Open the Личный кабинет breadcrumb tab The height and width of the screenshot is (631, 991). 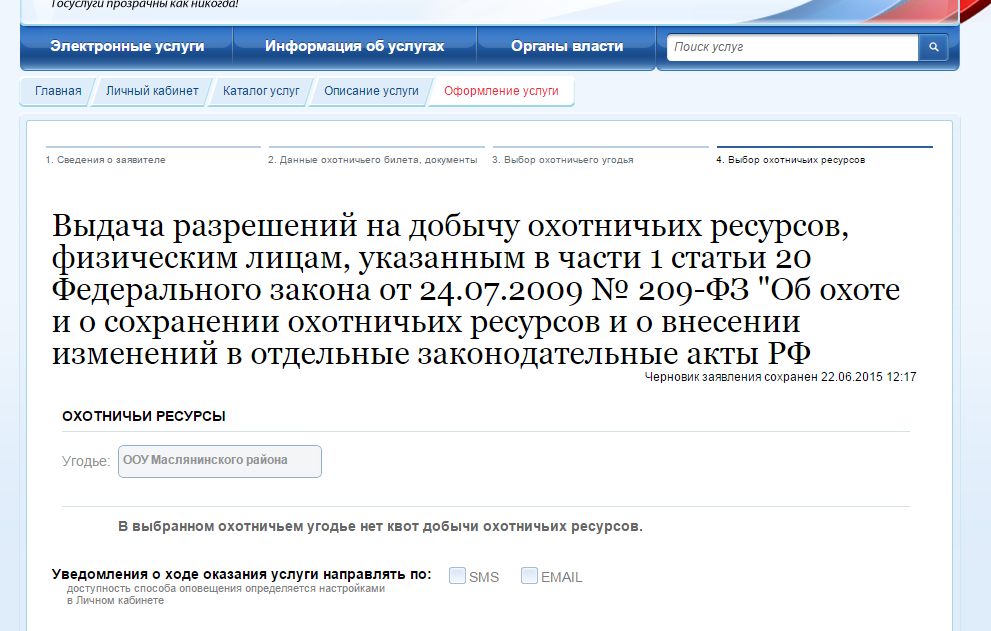pyautogui.click(x=152, y=91)
